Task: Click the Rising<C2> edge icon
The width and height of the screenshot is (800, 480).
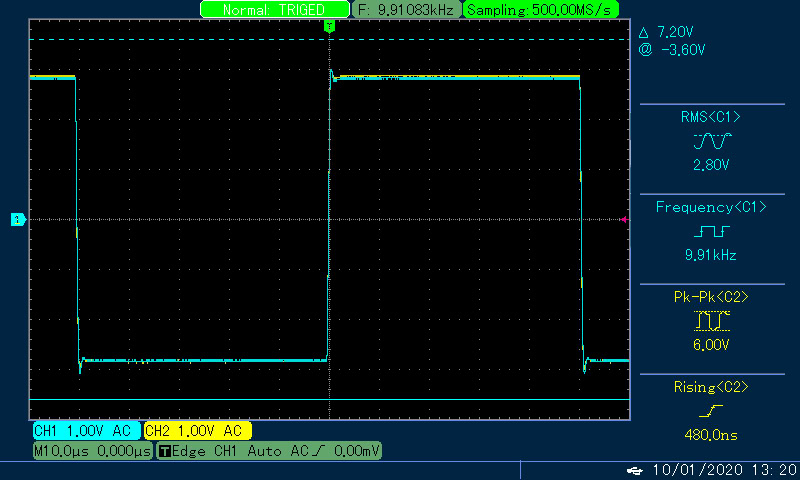Action: pos(711,411)
